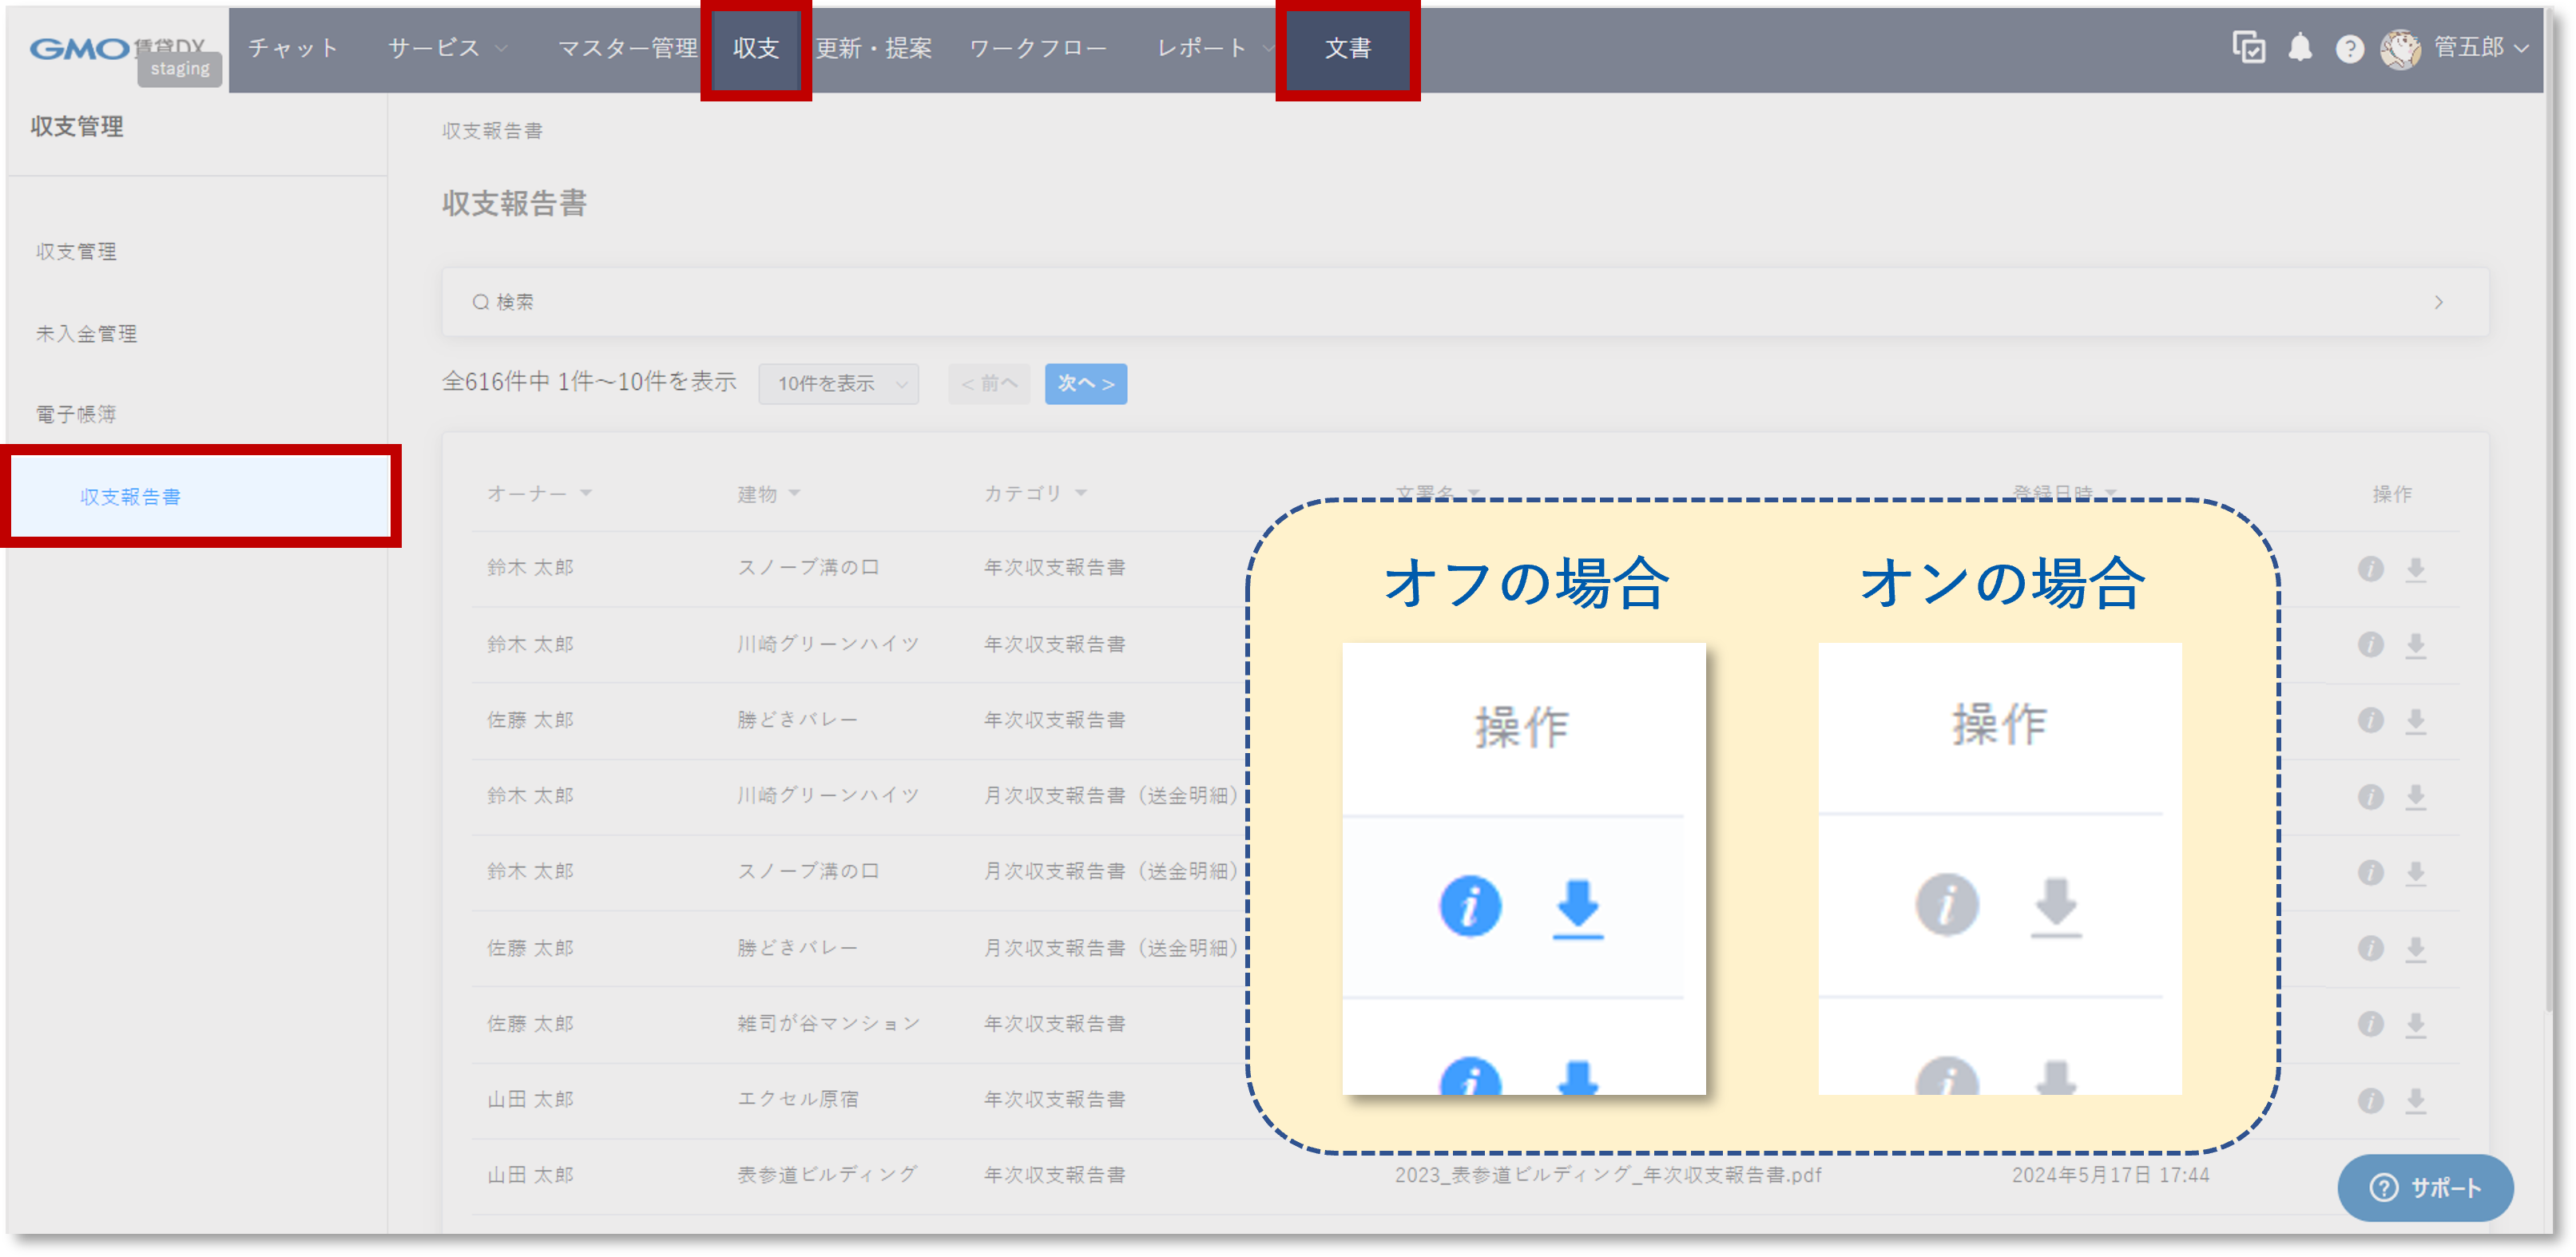Click the info icon for 雑司が谷マンション row
The height and width of the screenshot is (1257, 2576).
(2371, 1022)
